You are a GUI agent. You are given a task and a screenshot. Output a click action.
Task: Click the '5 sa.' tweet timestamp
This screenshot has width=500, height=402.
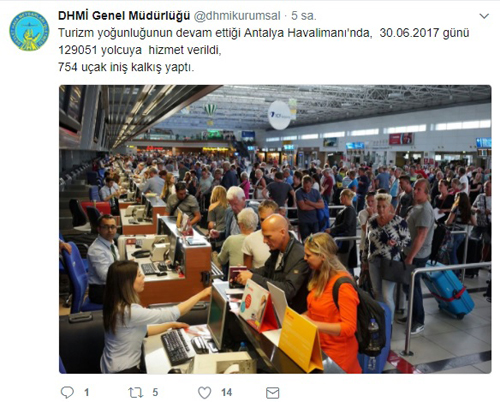tap(304, 16)
